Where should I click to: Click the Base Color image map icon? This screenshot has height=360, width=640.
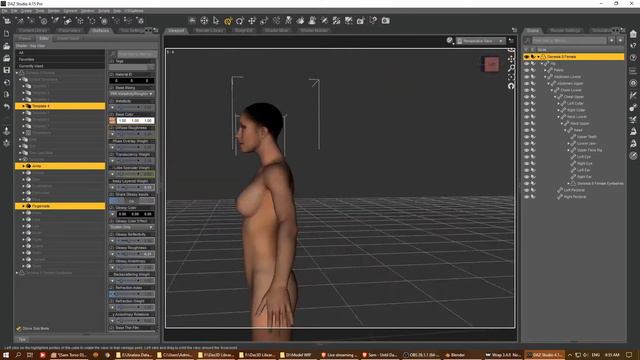pyautogui.click(x=112, y=121)
